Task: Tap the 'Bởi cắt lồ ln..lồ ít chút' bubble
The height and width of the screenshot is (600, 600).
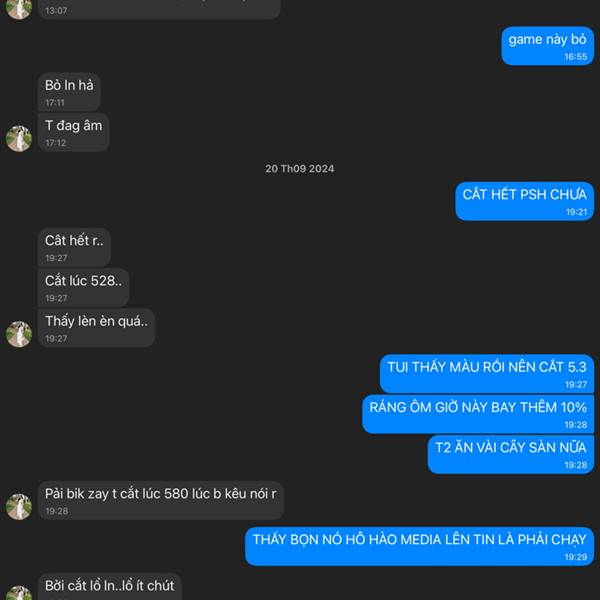Action: (x=109, y=587)
